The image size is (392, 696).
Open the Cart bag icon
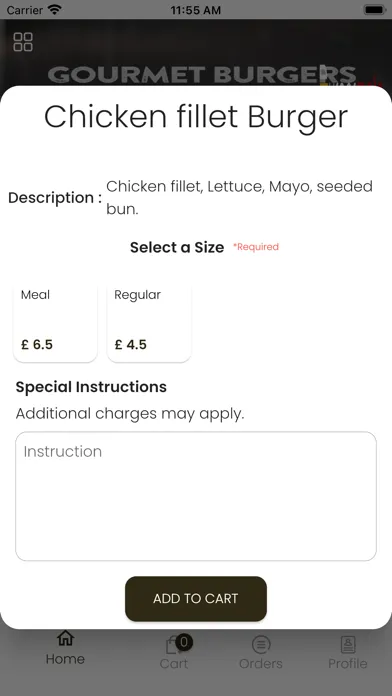[x=173, y=645]
